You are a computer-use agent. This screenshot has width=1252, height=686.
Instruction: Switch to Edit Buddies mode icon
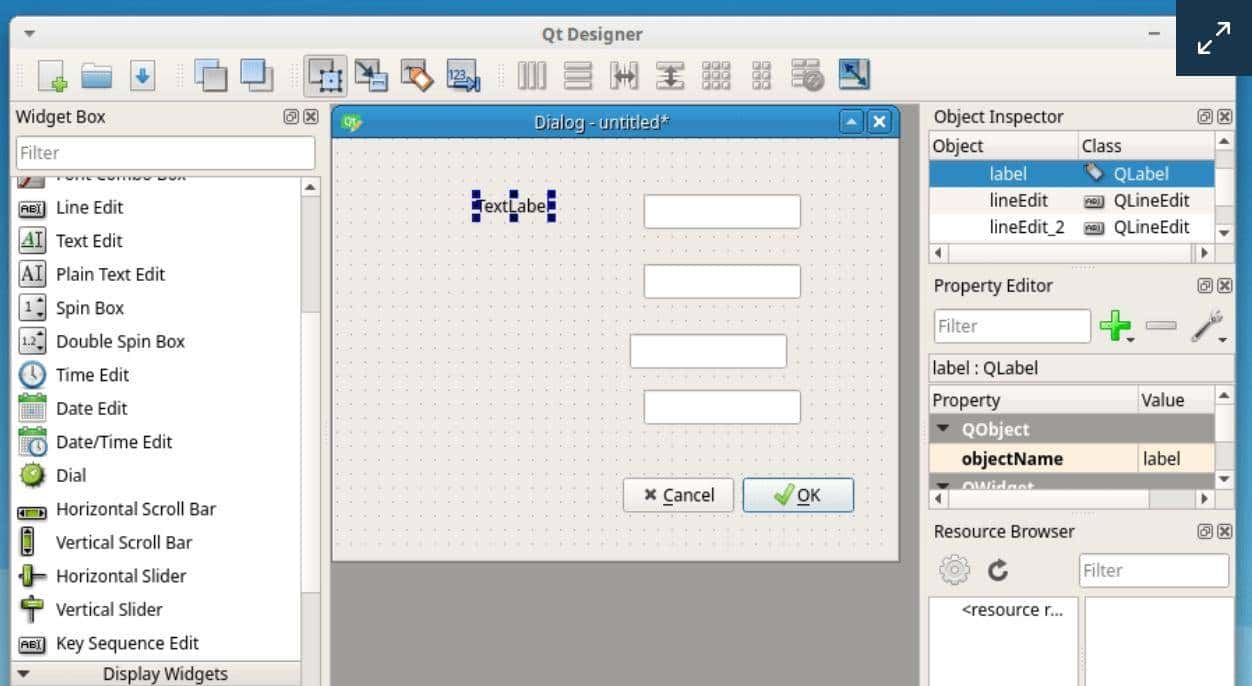tap(417, 75)
